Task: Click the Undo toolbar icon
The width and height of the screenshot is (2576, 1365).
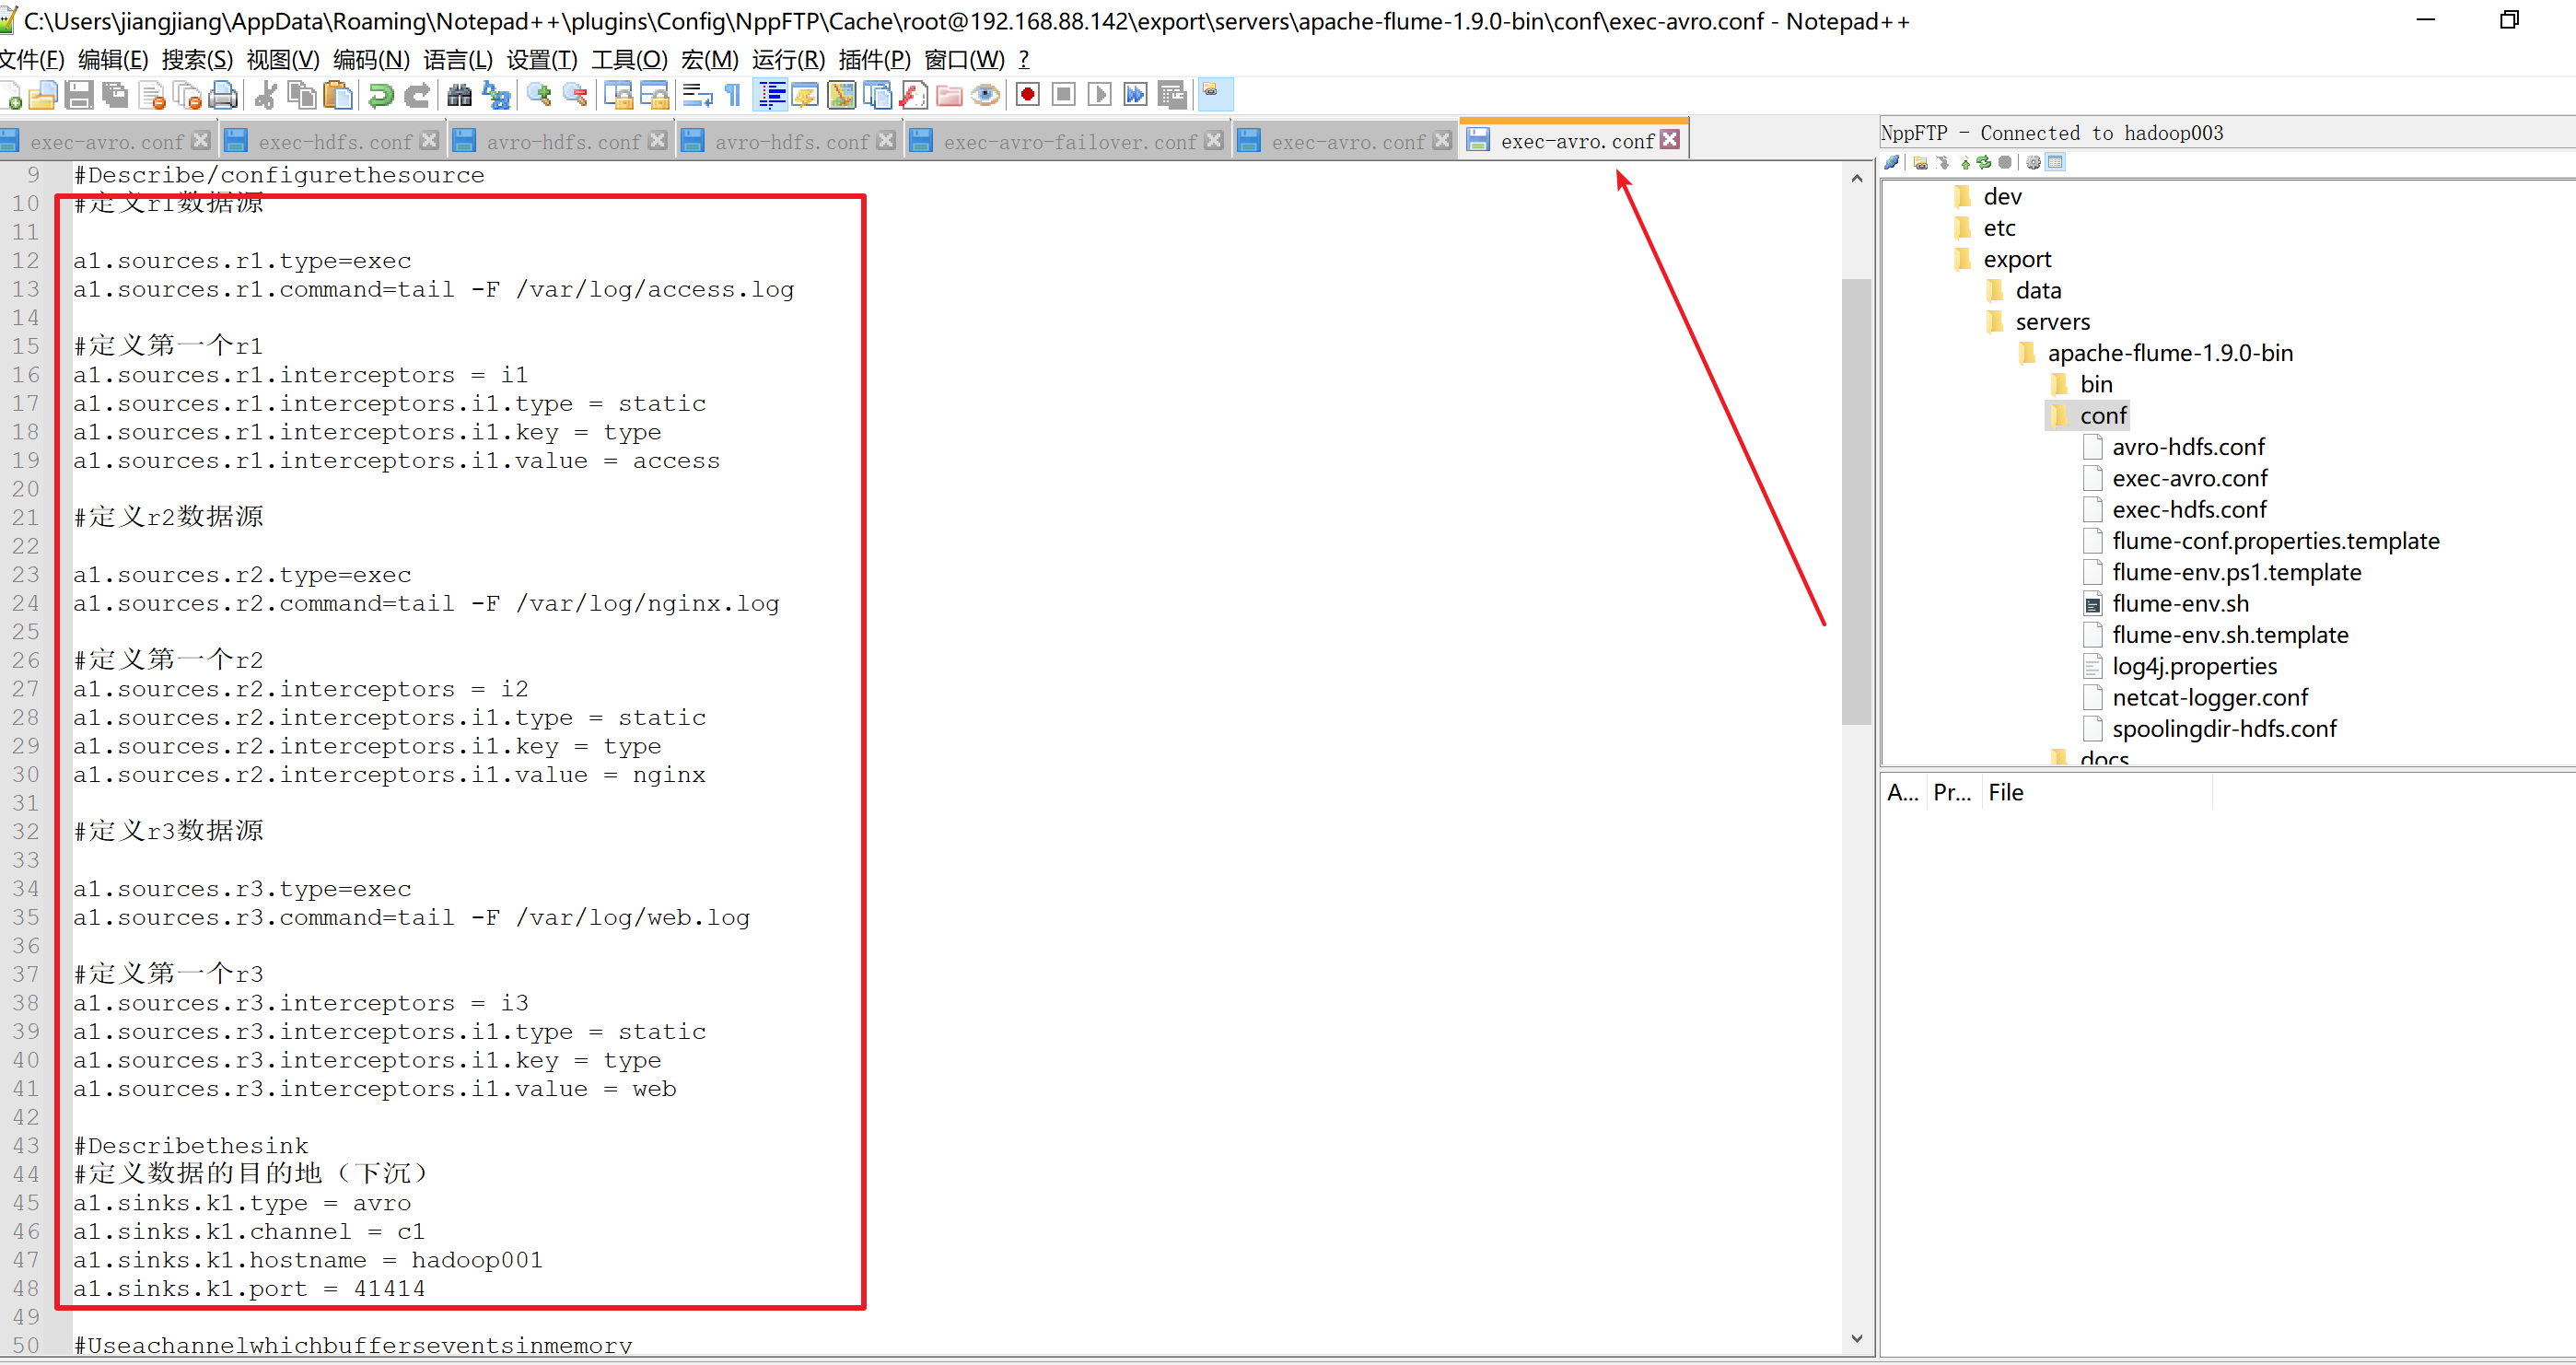Action: pyautogui.click(x=380, y=96)
